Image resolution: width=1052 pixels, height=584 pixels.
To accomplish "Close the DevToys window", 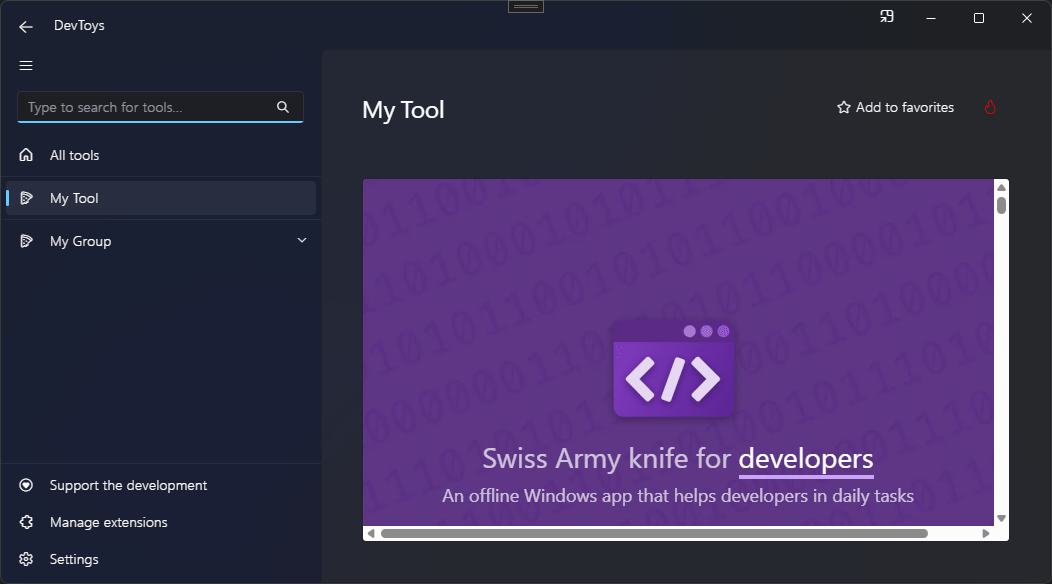I will click(1027, 18).
